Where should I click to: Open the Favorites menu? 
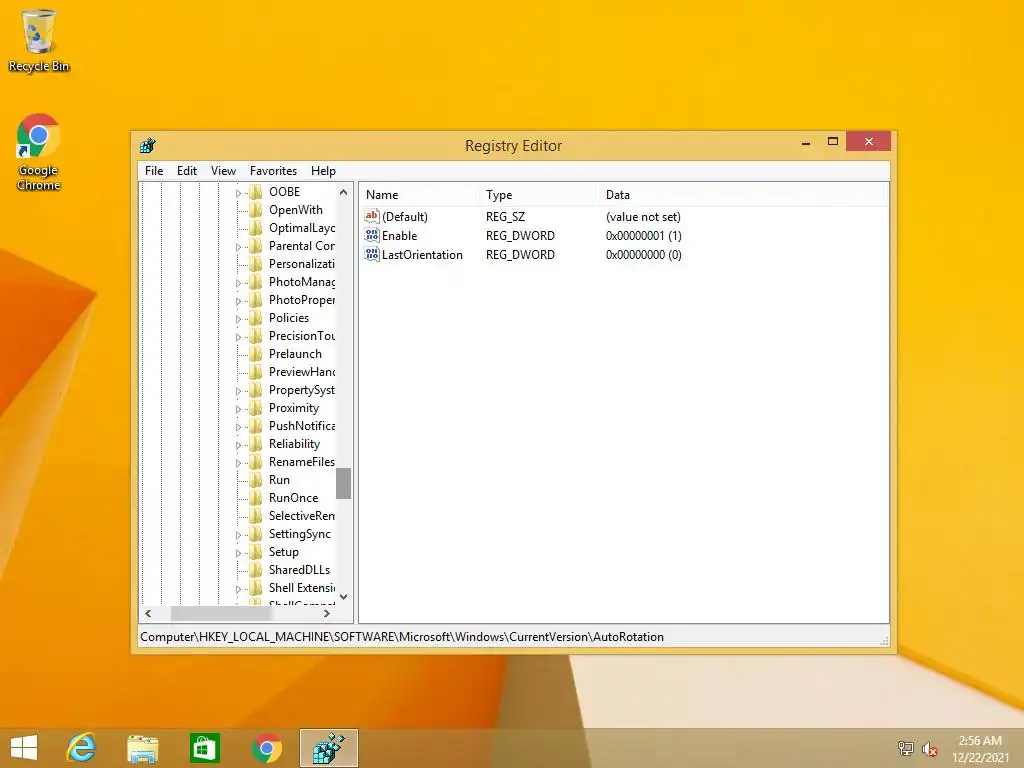coord(273,170)
